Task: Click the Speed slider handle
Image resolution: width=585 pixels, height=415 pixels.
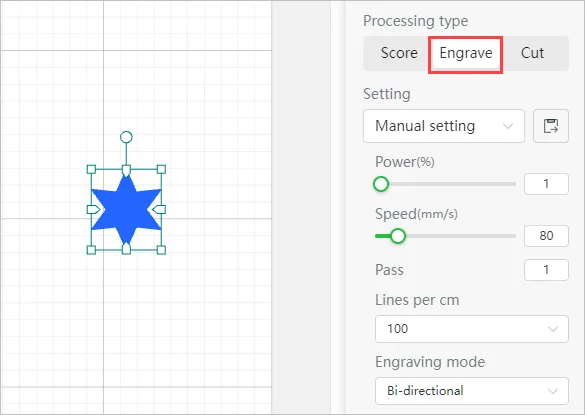Action: (x=398, y=236)
